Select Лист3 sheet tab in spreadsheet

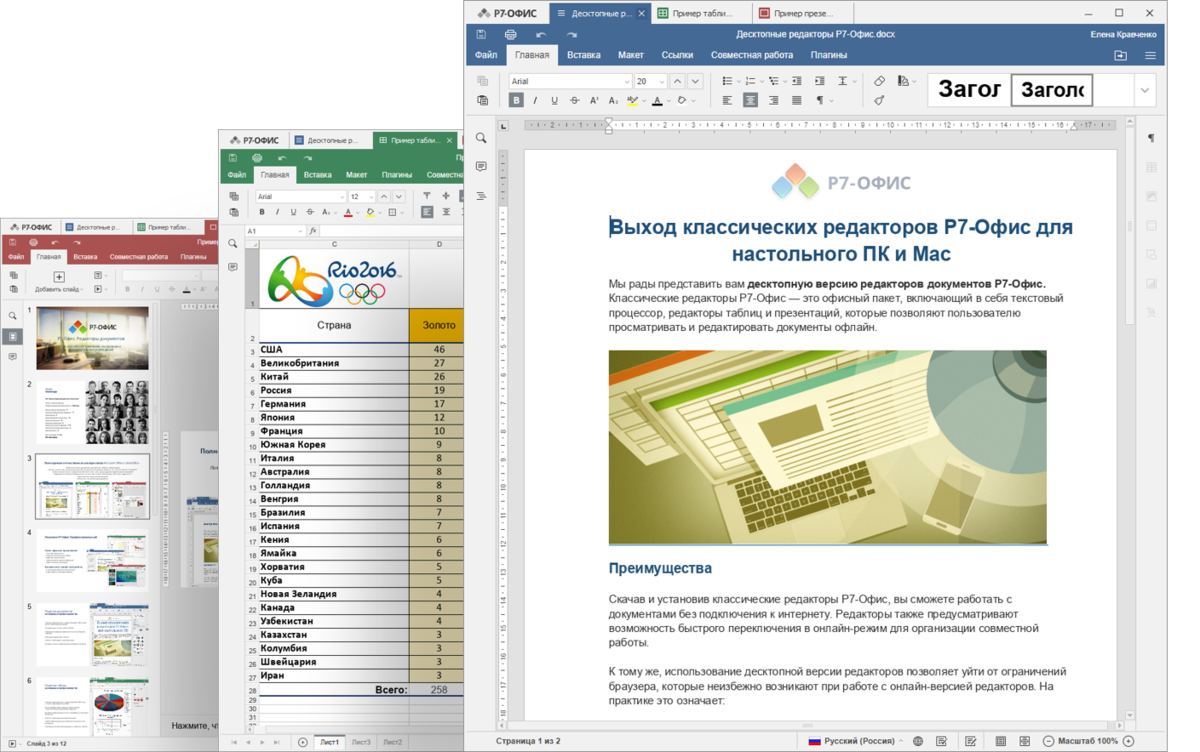tap(361, 742)
